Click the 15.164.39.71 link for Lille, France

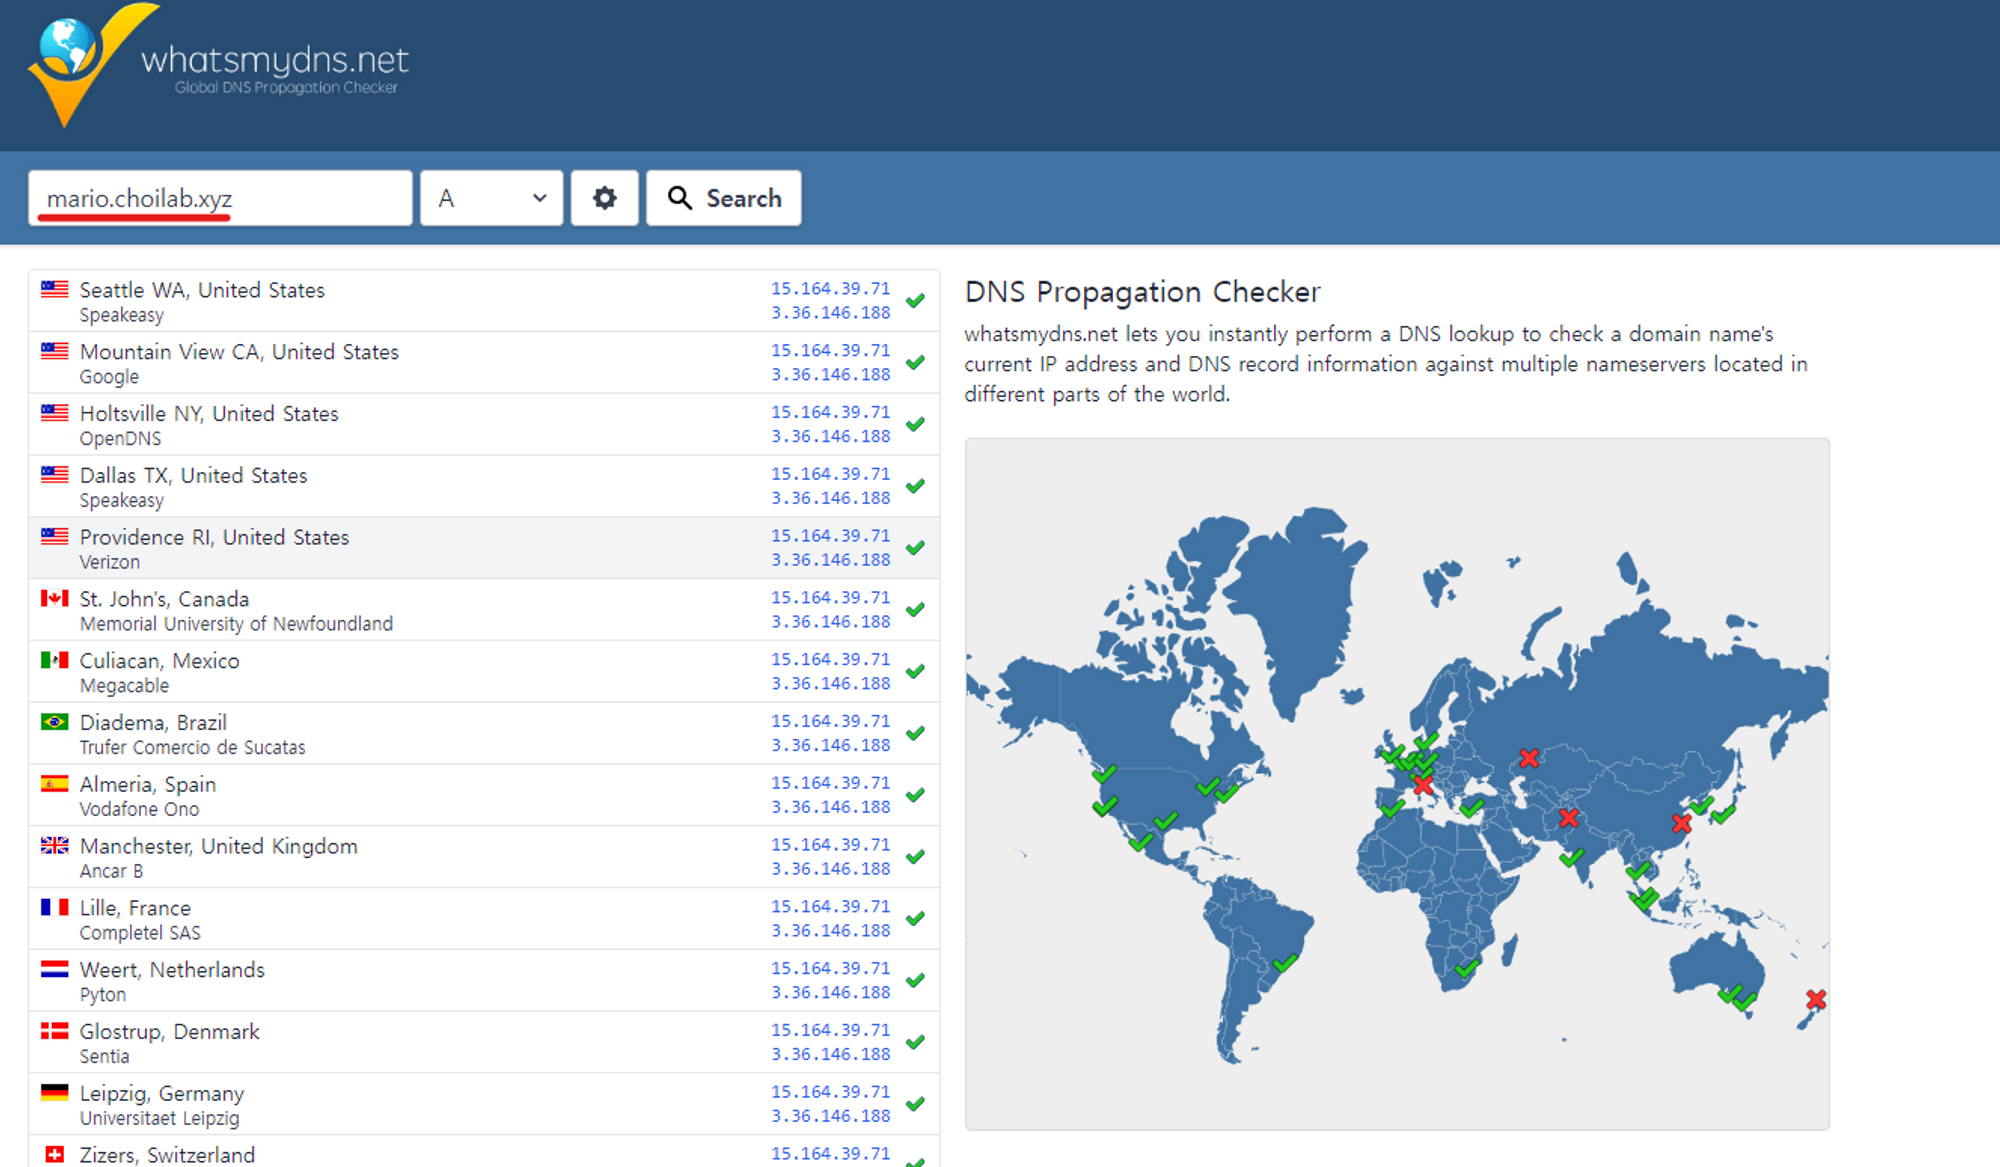click(830, 906)
